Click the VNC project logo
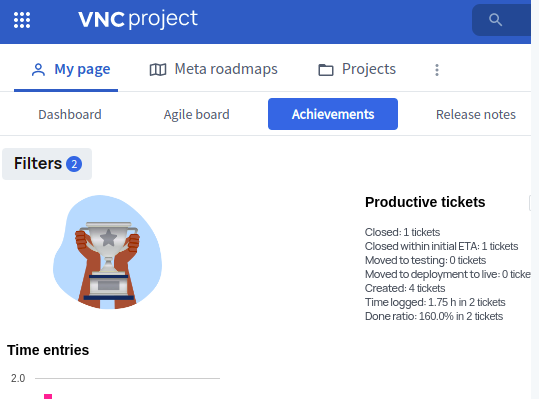This screenshot has height=399, width=539. point(138,19)
